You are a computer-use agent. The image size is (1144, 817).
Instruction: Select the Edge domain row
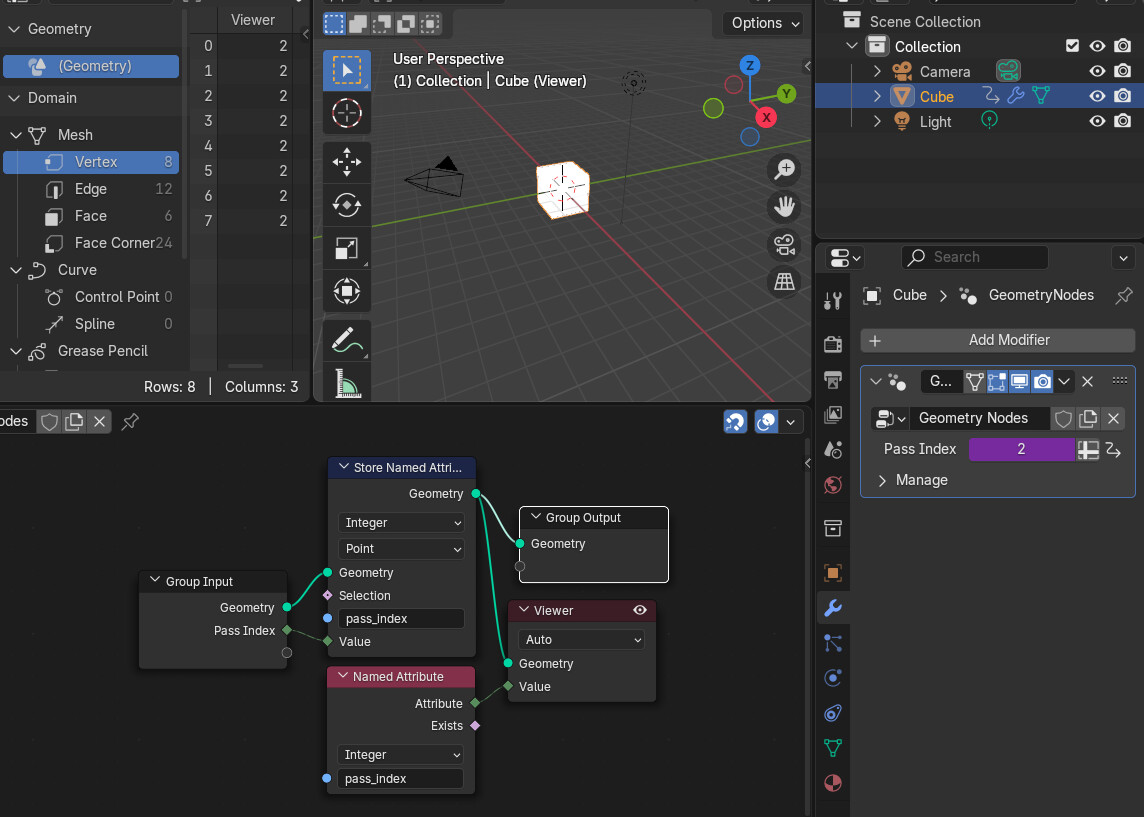coord(91,189)
